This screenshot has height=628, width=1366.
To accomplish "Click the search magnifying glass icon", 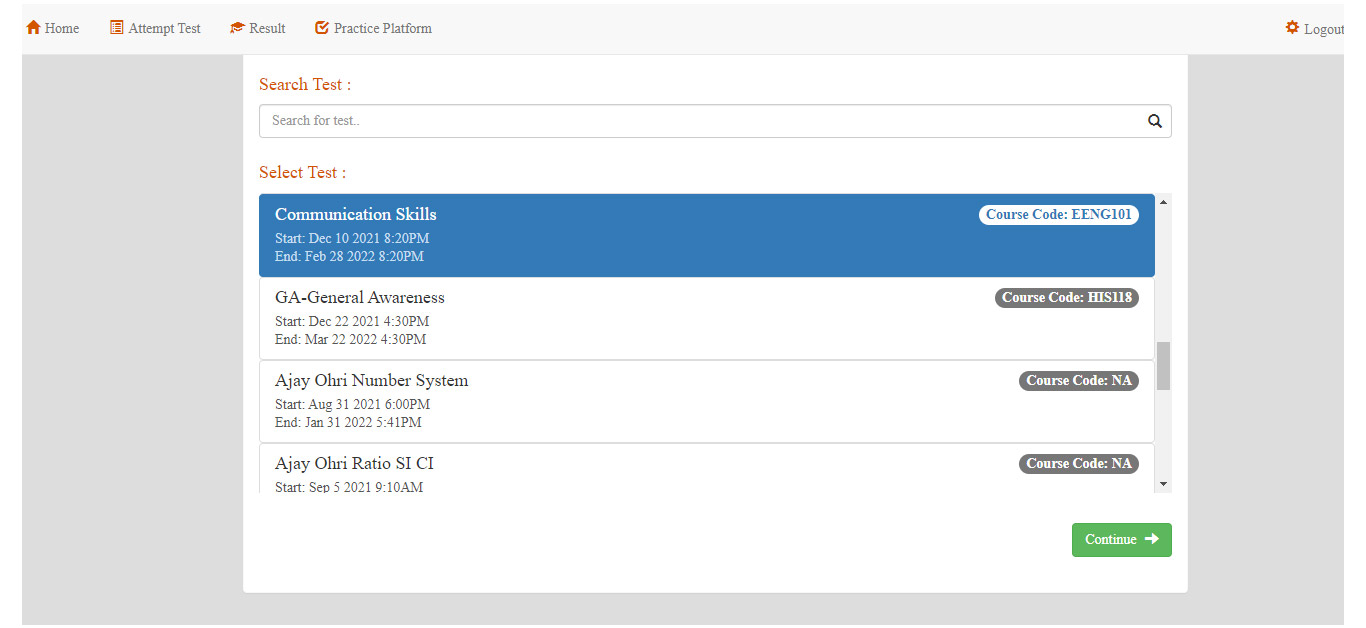I will pyautogui.click(x=1154, y=121).
